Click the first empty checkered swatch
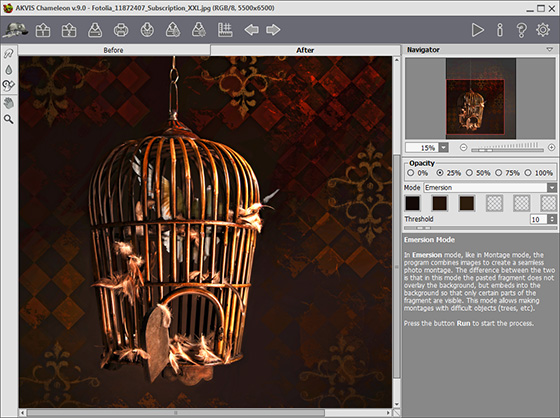 [x=494, y=203]
